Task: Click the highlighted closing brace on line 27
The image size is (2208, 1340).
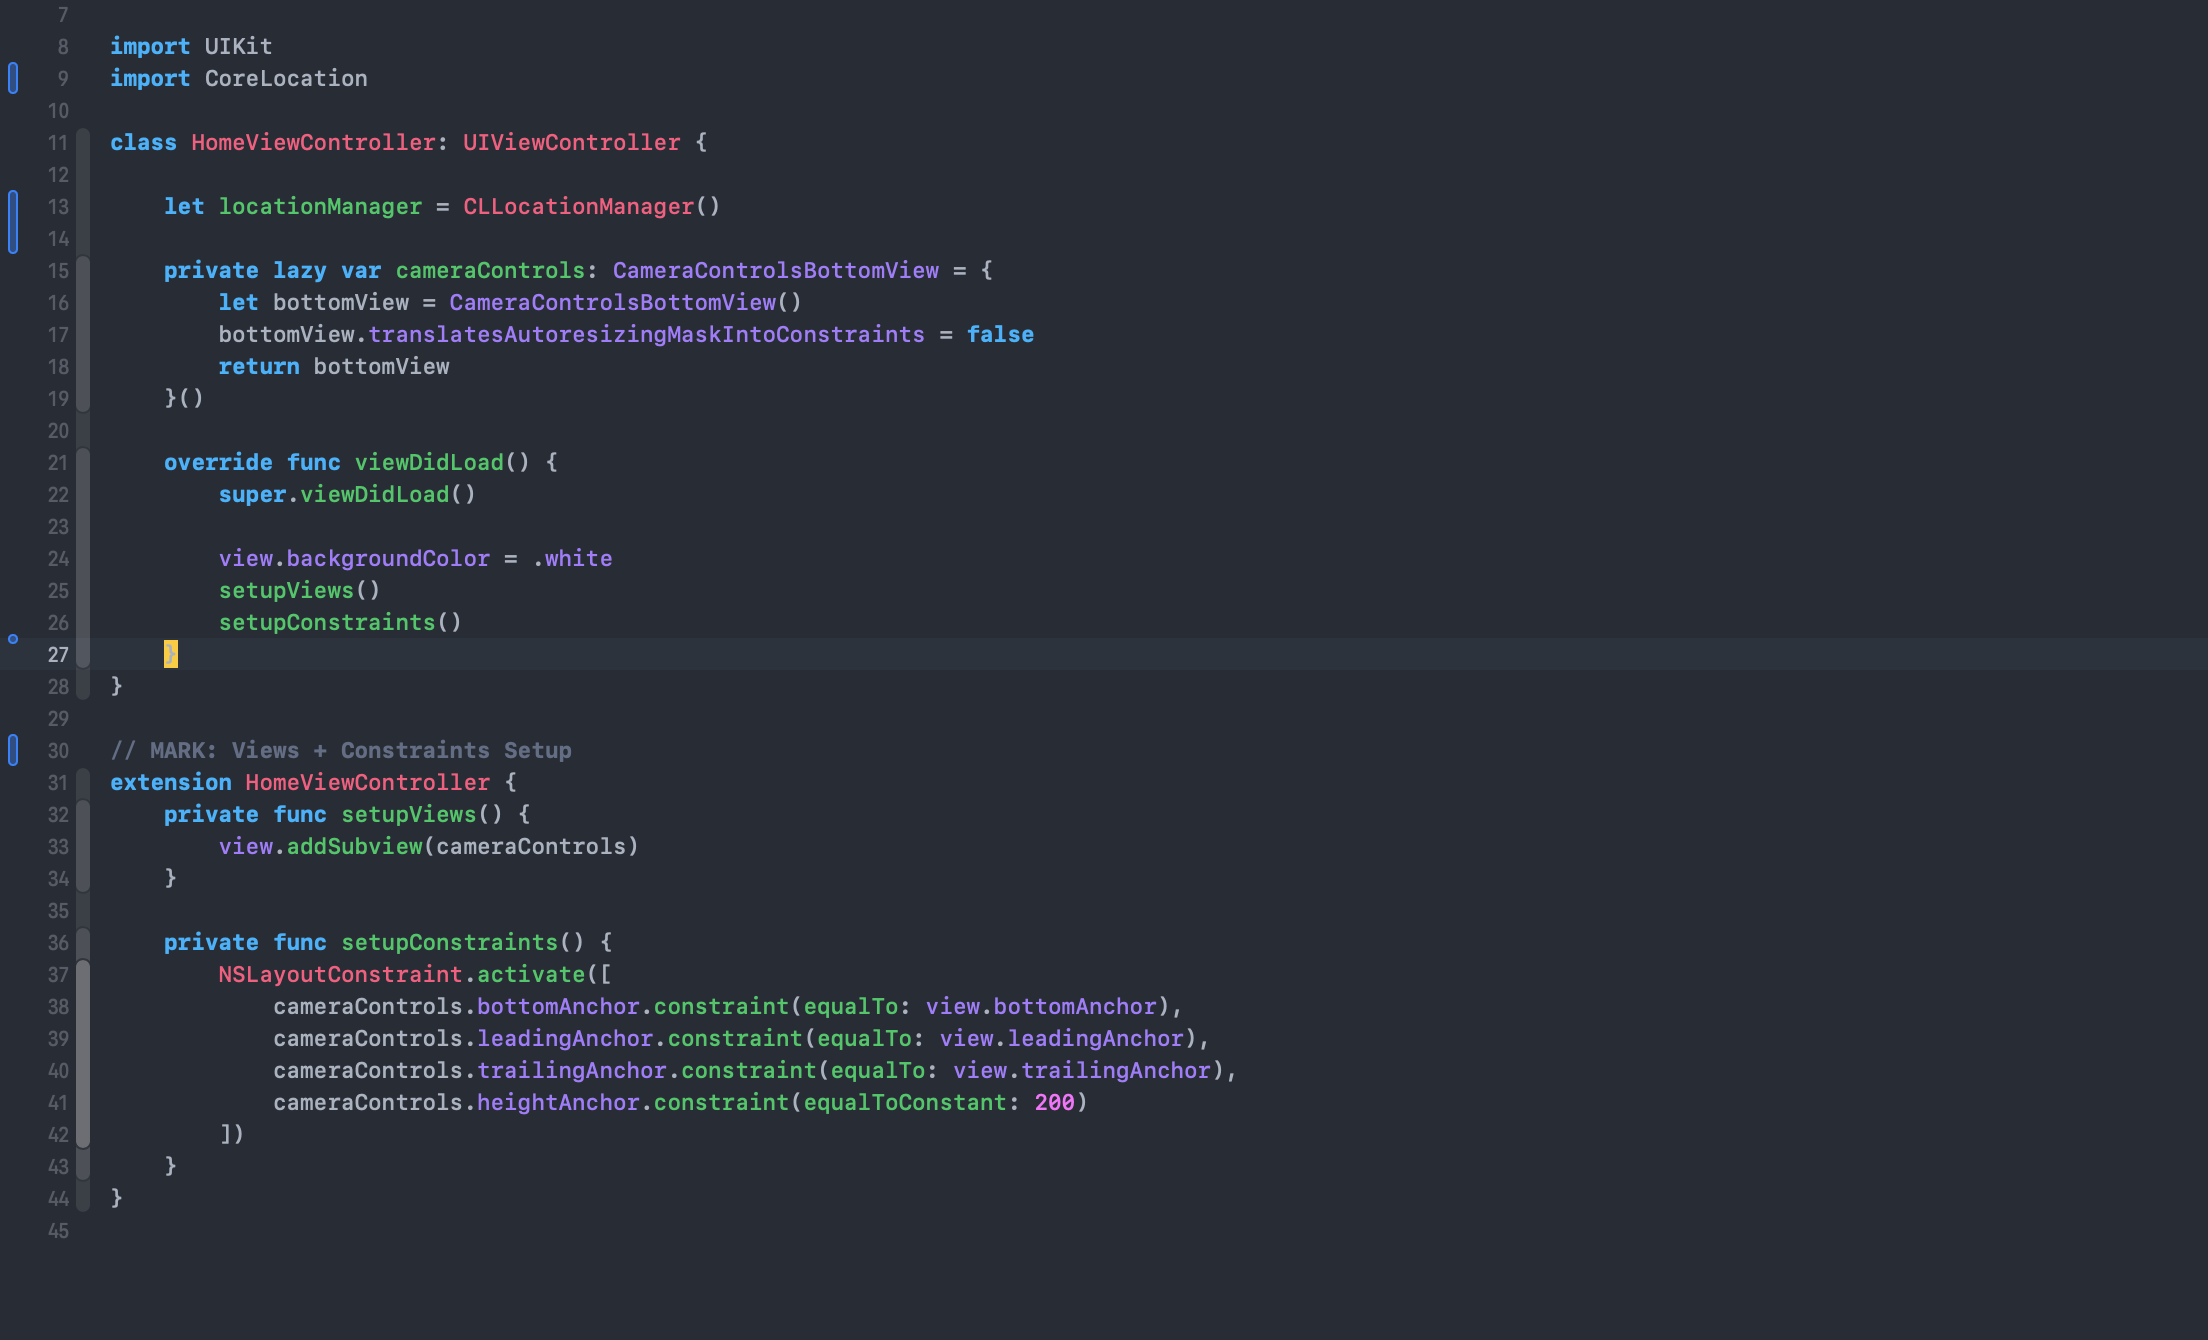Action: [x=170, y=654]
